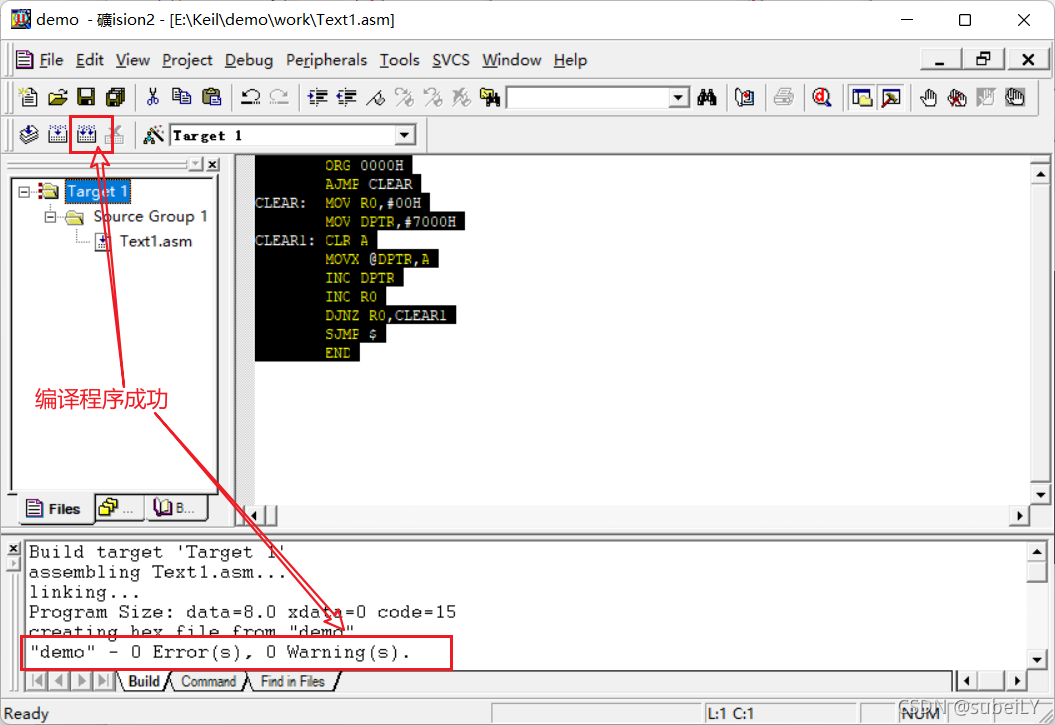1055x725 pixels.
Task: Save the current file
Action: pyautogui.click(x=86, y=98)
